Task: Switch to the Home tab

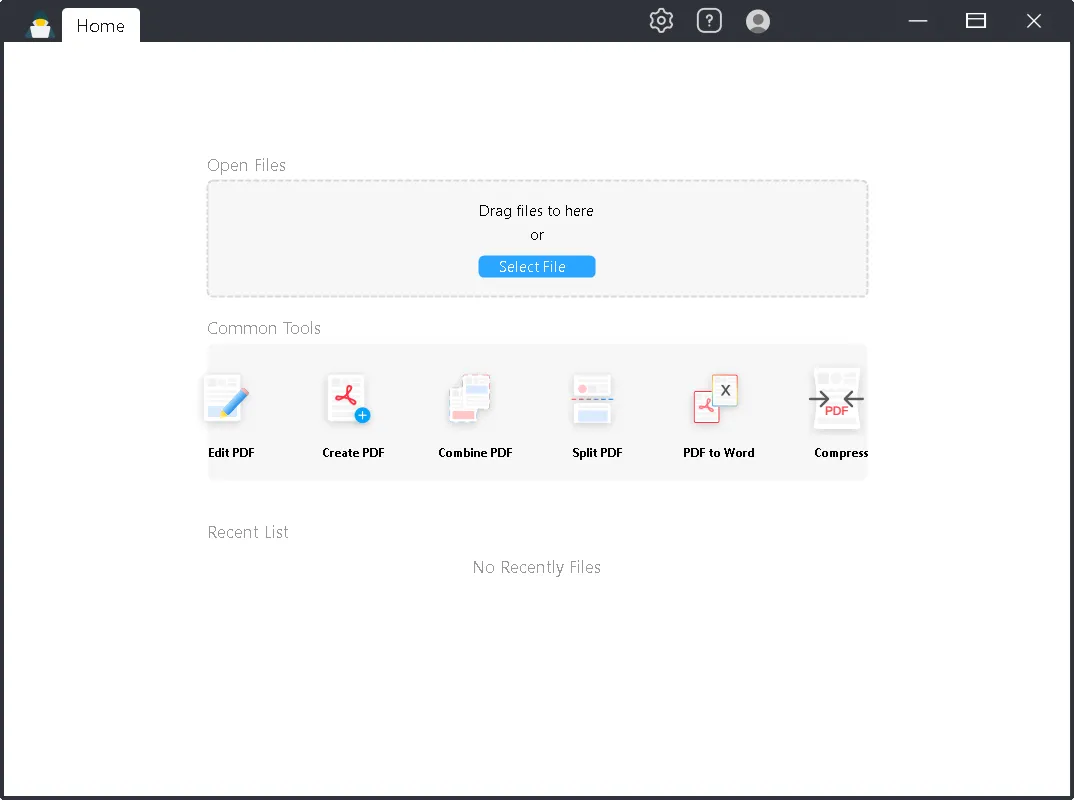Action: (101, 26)
